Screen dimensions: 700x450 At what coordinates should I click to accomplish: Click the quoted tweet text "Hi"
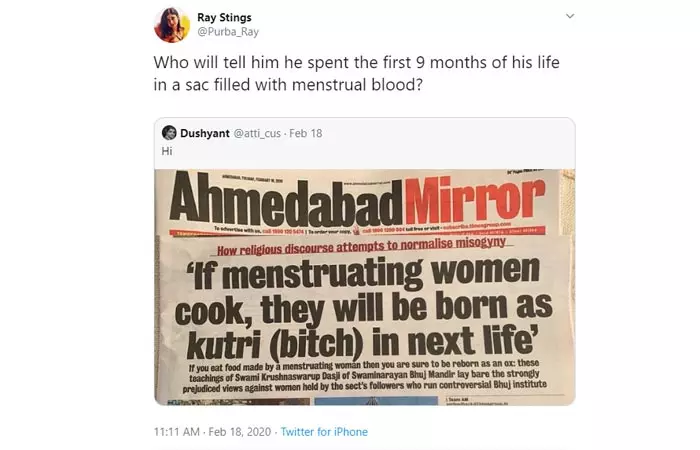pyautogui.click(x=167, y=150)
